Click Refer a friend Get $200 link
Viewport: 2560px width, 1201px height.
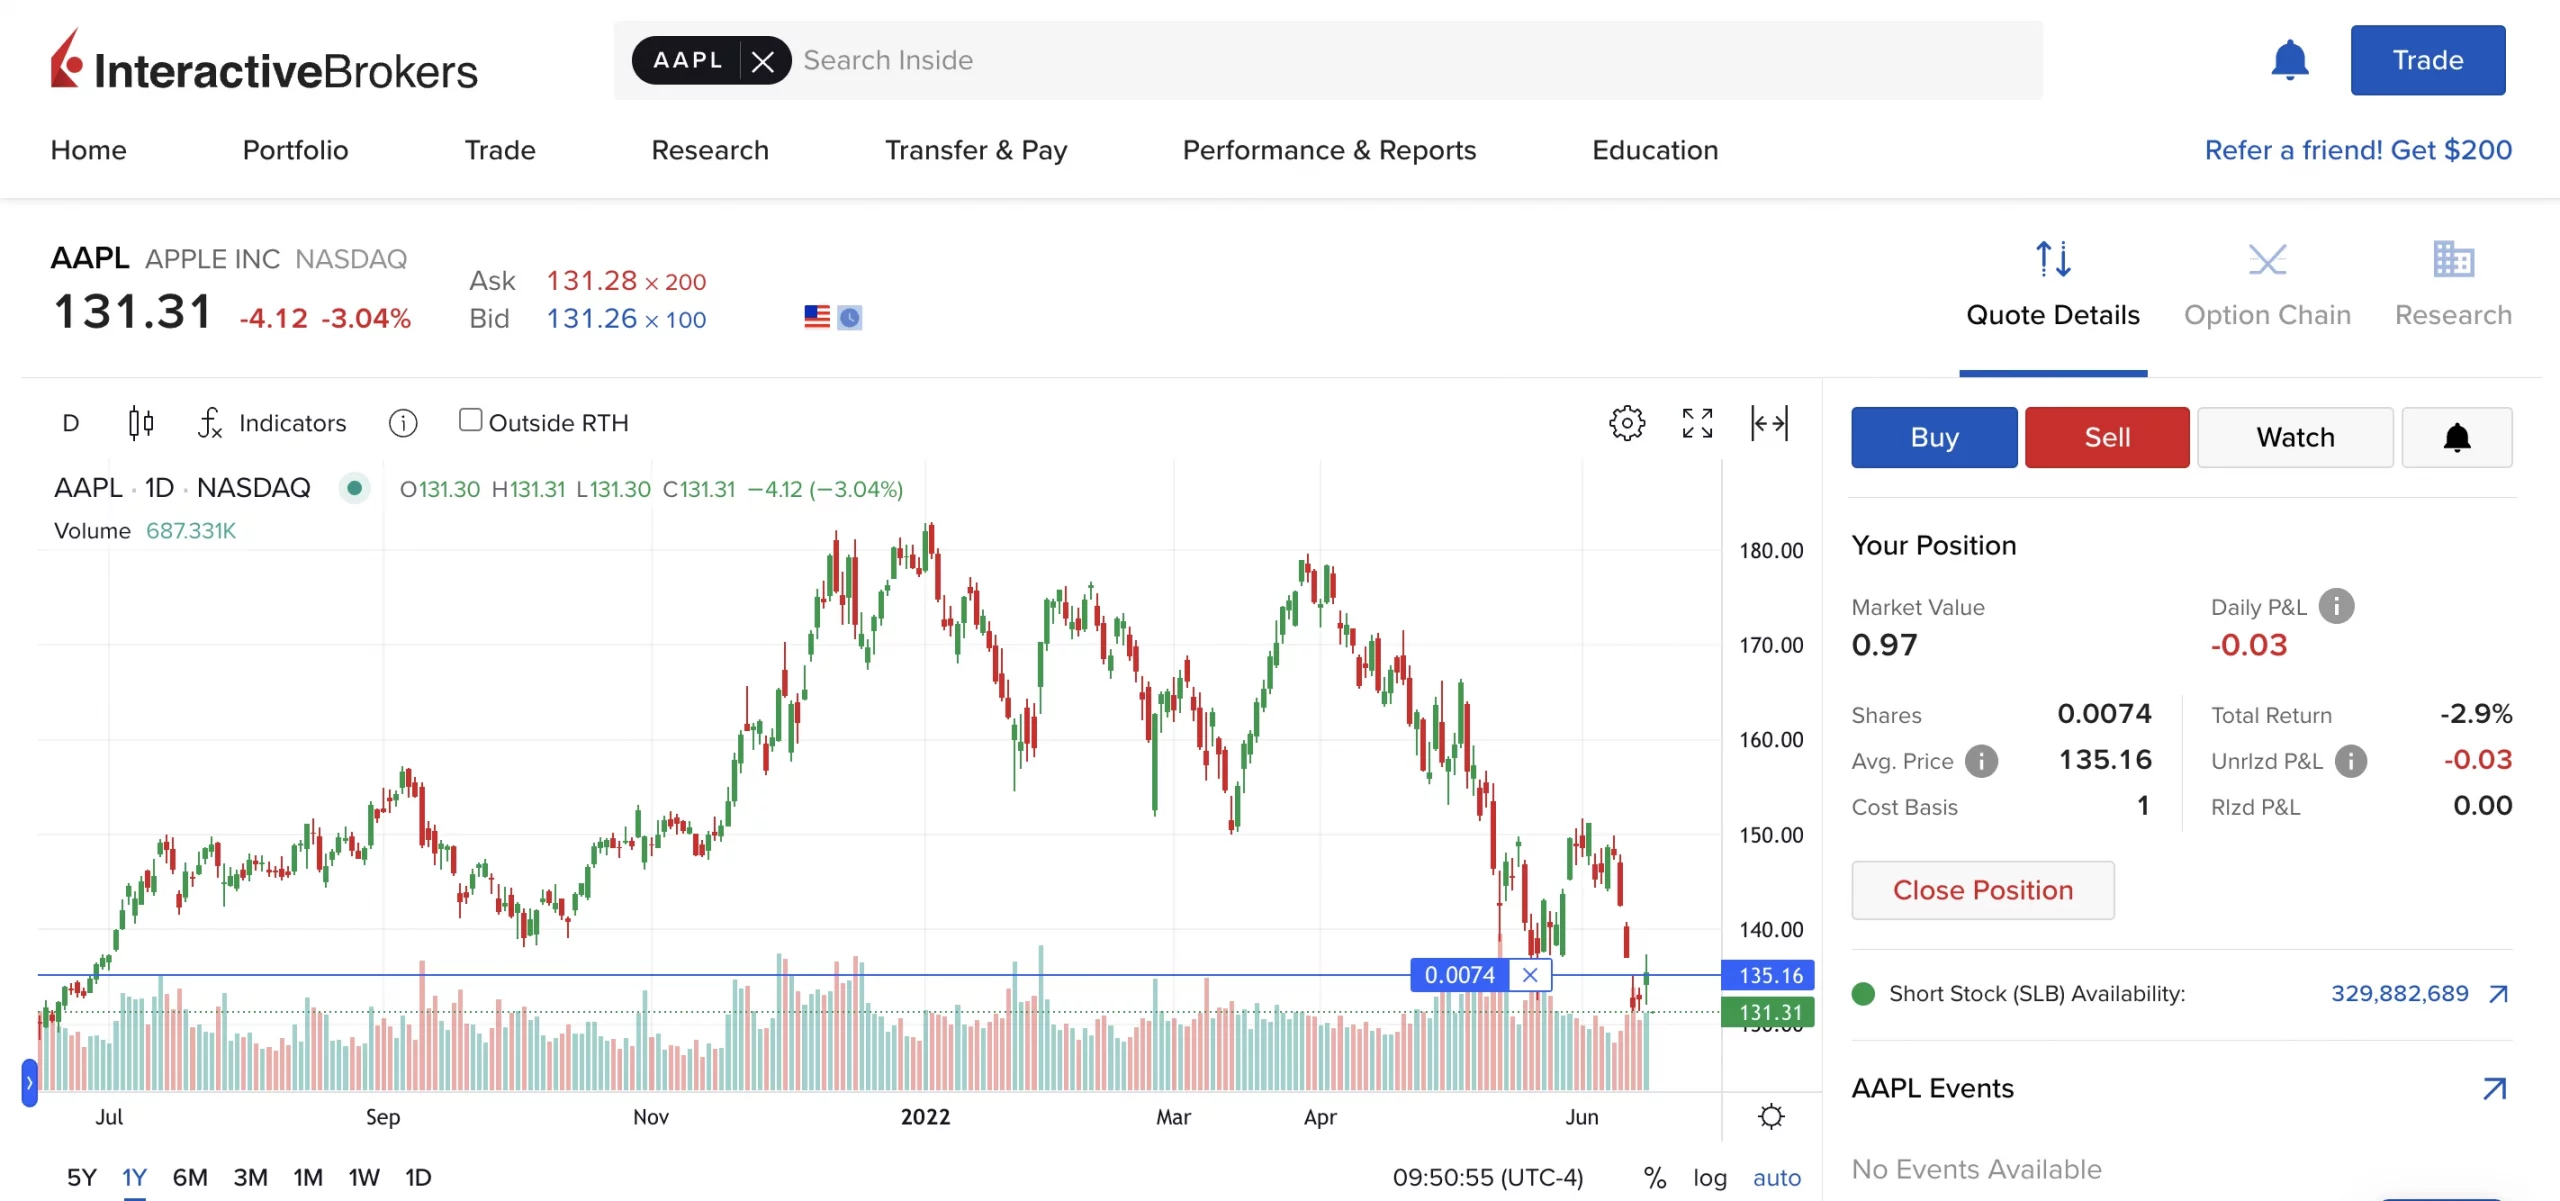point(2358,150)
